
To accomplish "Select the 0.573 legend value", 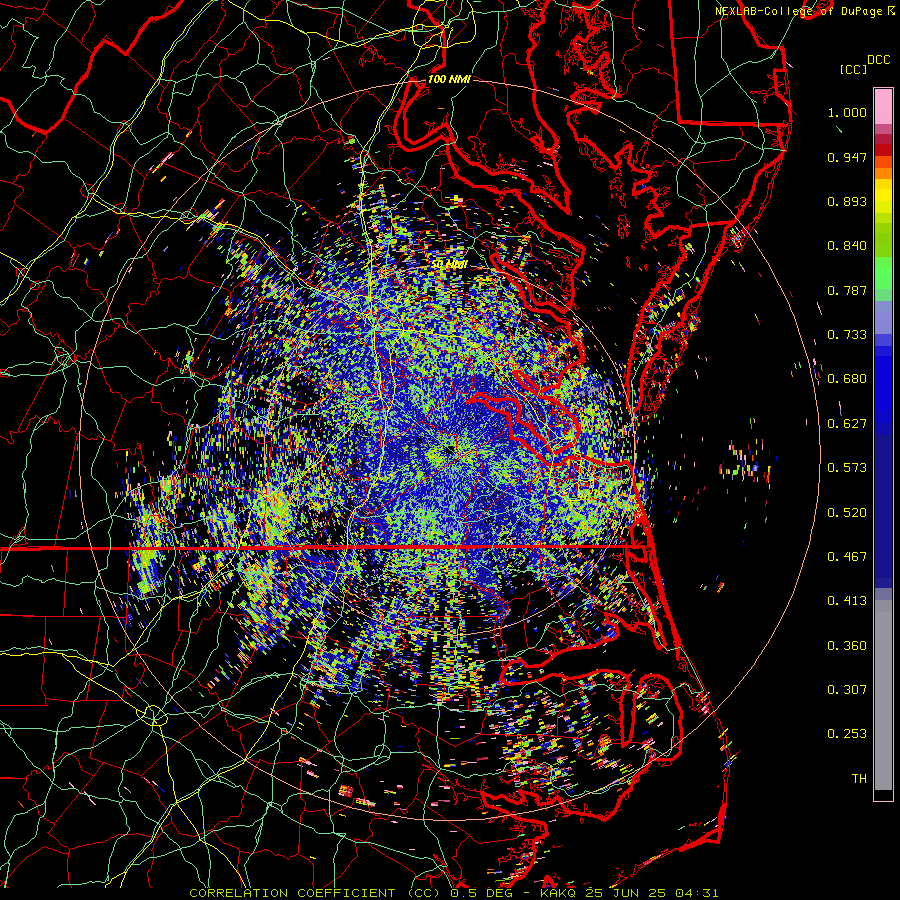I will [847, 468].
